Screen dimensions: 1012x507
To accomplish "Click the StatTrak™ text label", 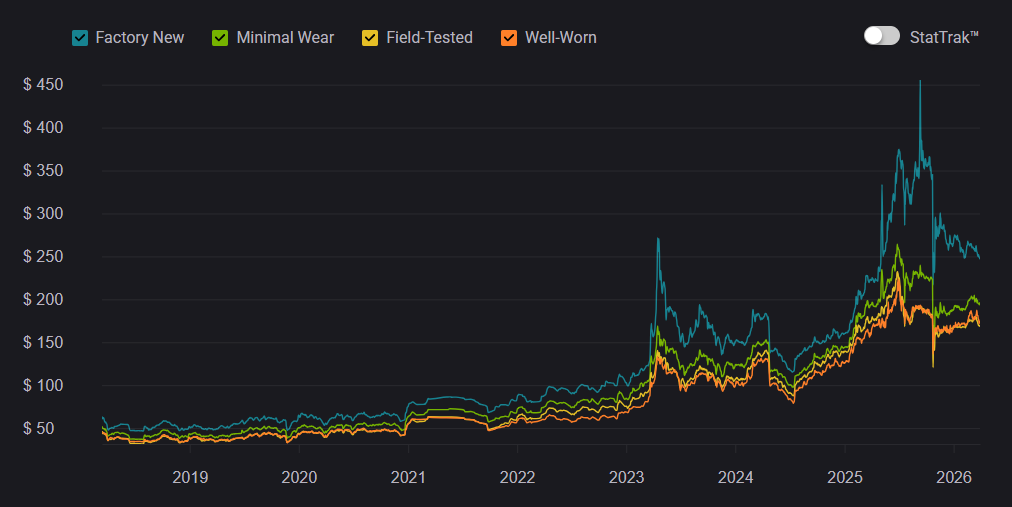I will pos(944,37).
